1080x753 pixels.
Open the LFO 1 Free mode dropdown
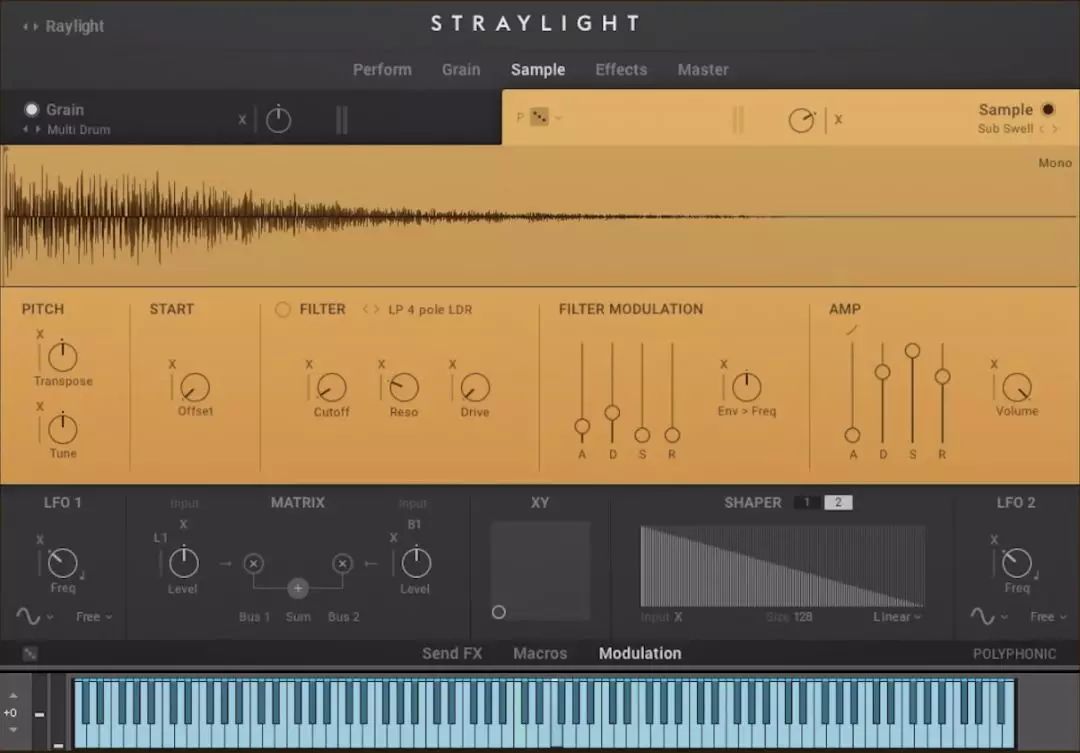pos(94,617)
